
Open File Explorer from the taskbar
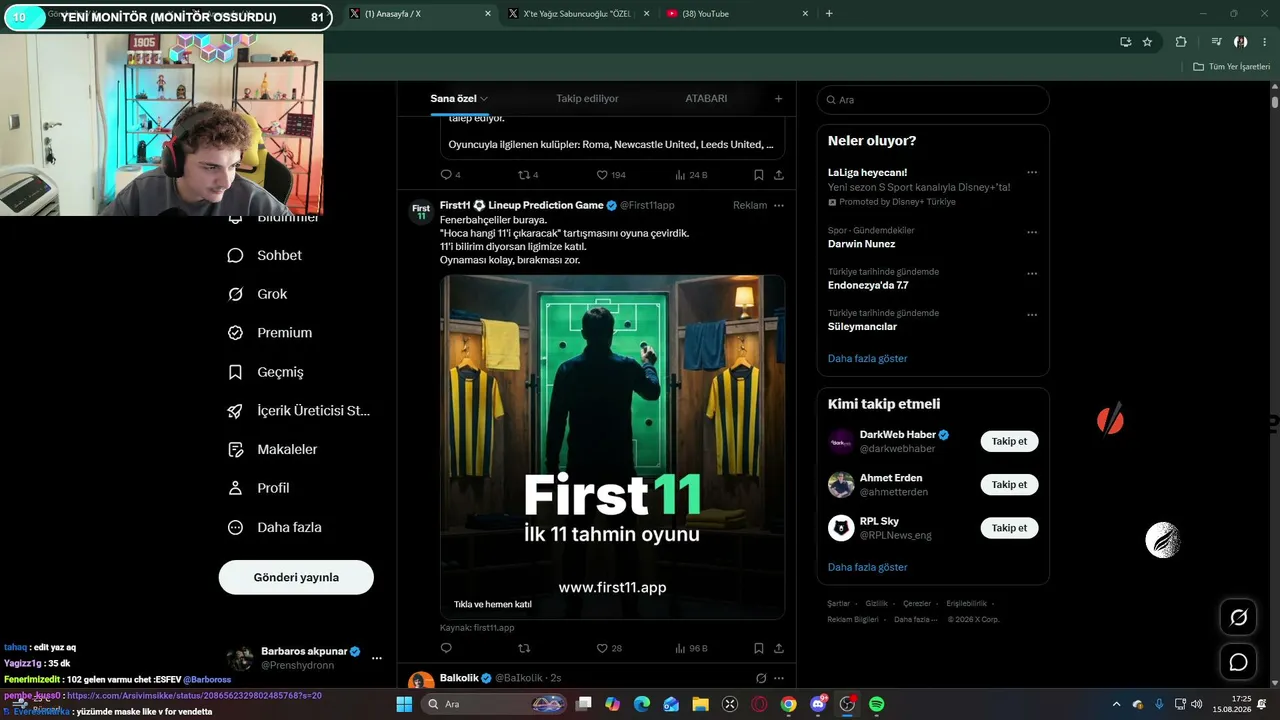click(x=700, y=705)
